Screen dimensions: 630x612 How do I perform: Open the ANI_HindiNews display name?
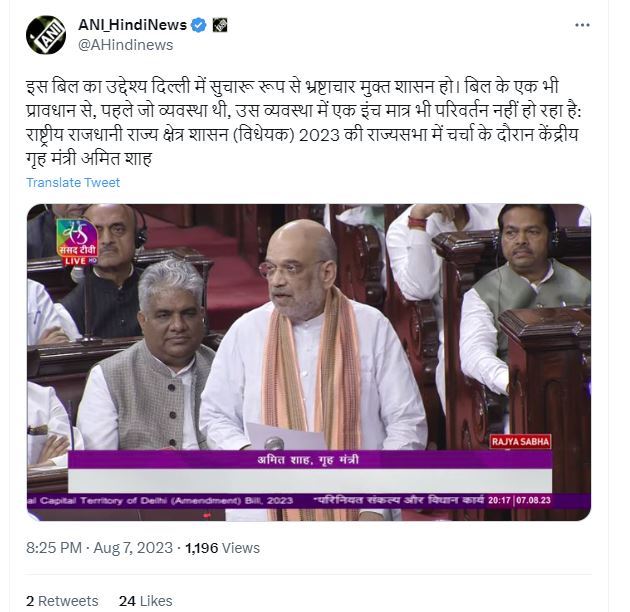point(133,25)
